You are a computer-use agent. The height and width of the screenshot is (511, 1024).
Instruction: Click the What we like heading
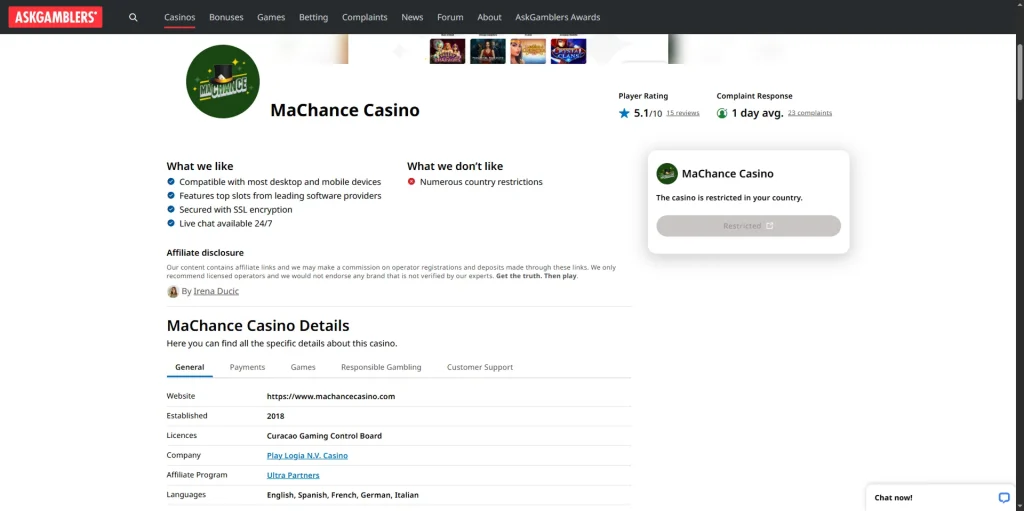200,166
